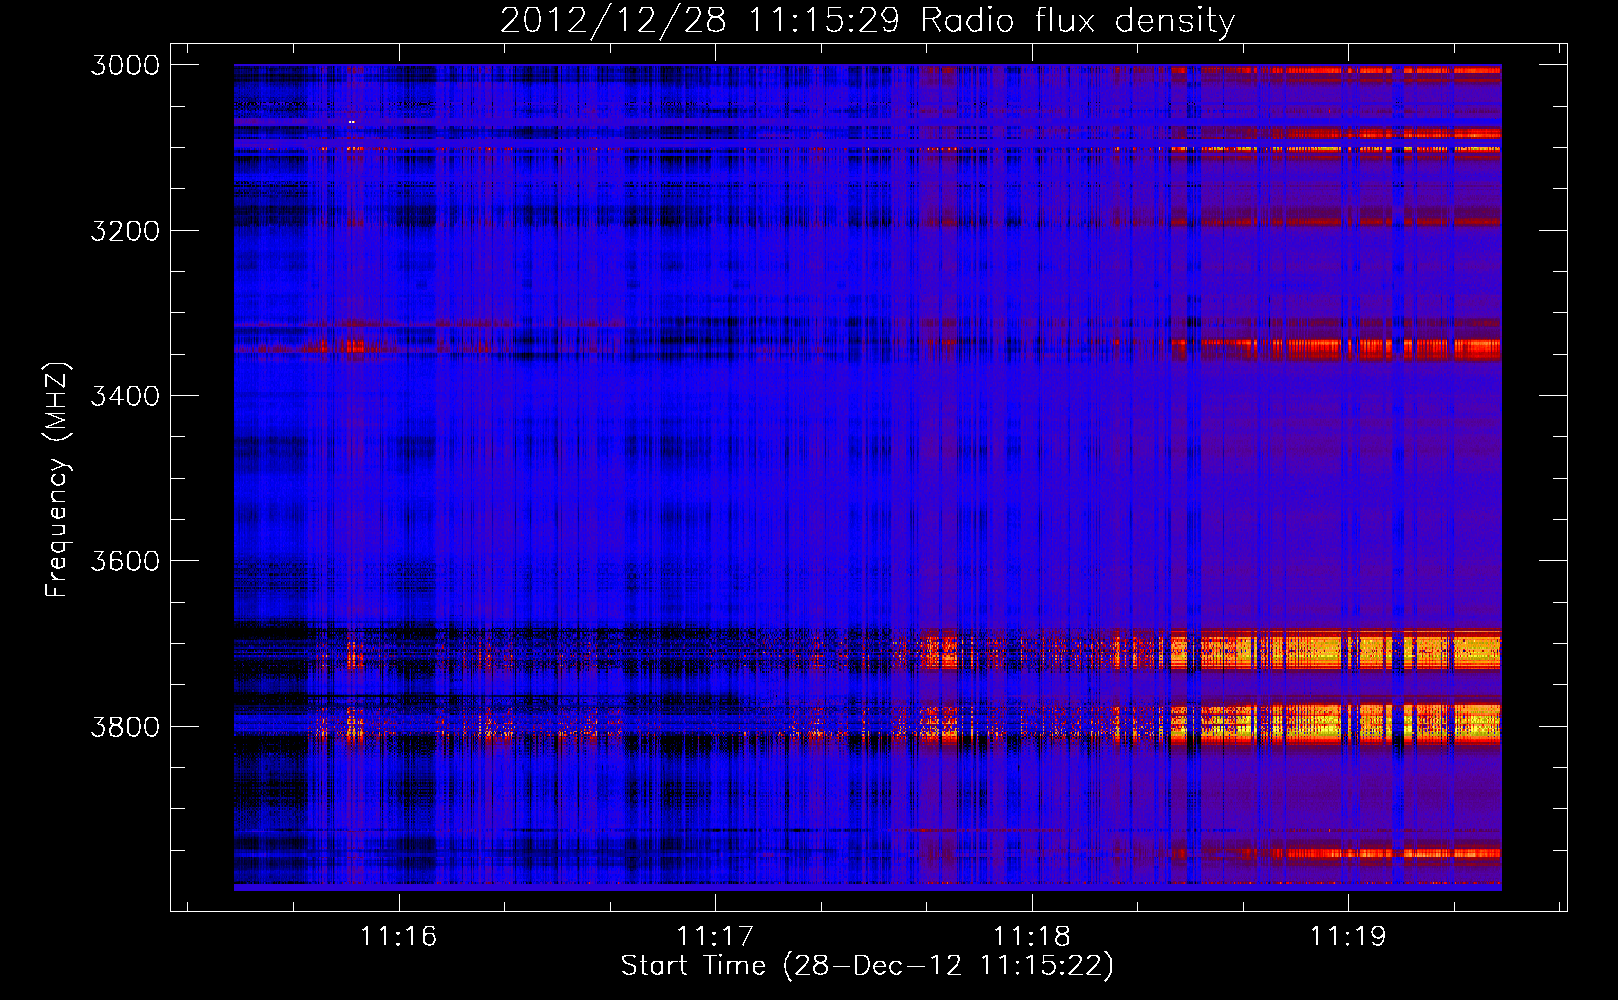The image size is (1618, 1000).
Task: Click the "Frequency (MHZ)" axis label
Action: coord(57,479)
